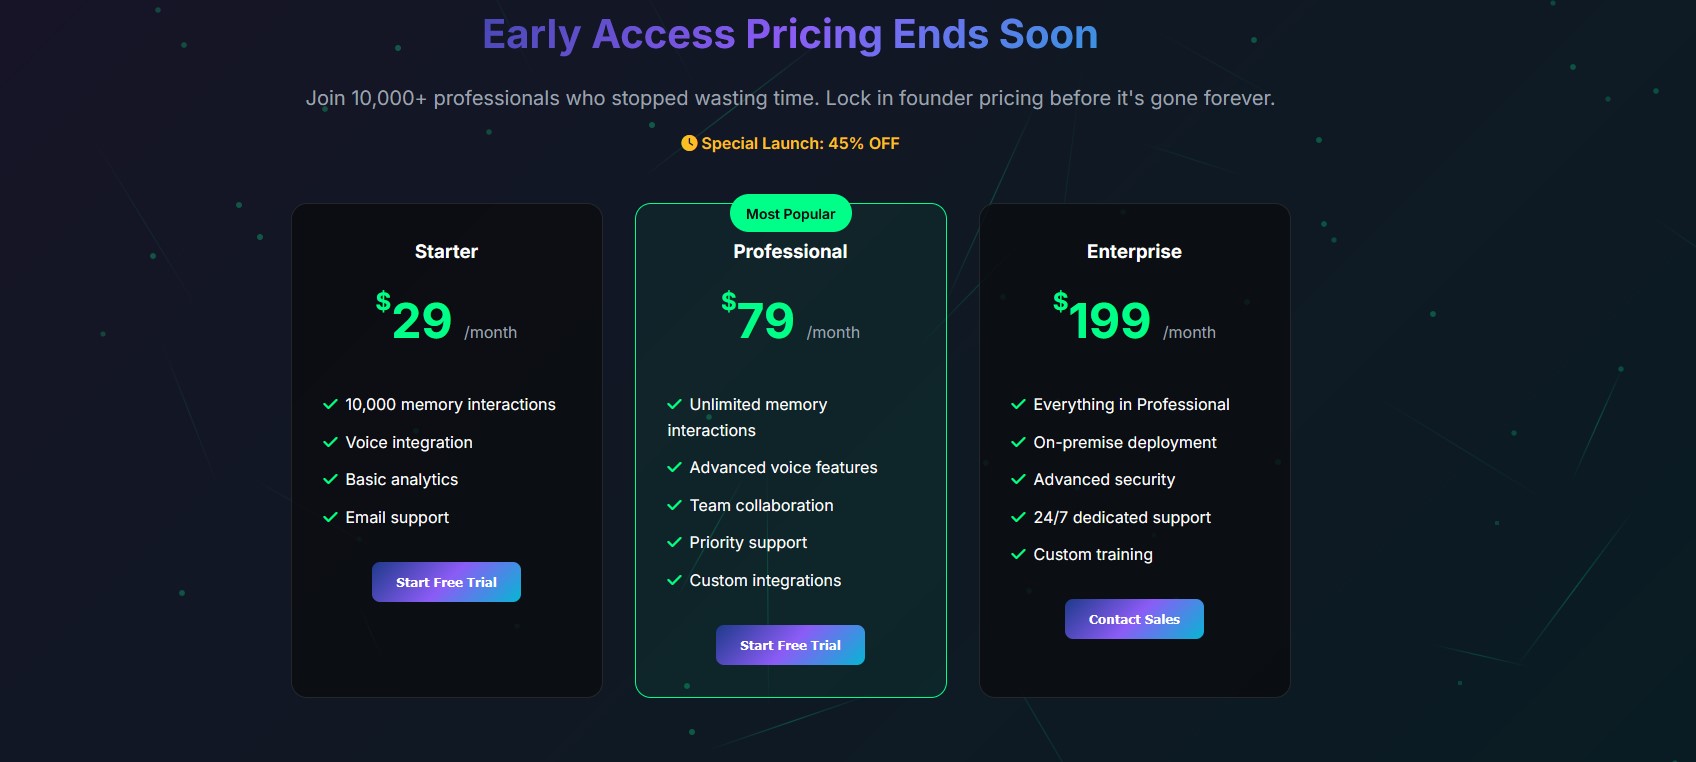The width and height of the screenshot is (1696, 762).
Task: Click the clock icon beside Special Launch
Action: pos(689,143)
